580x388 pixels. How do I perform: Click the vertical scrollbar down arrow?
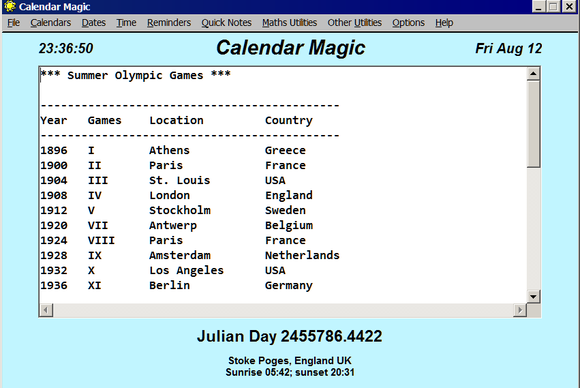(x=533, y=296)
